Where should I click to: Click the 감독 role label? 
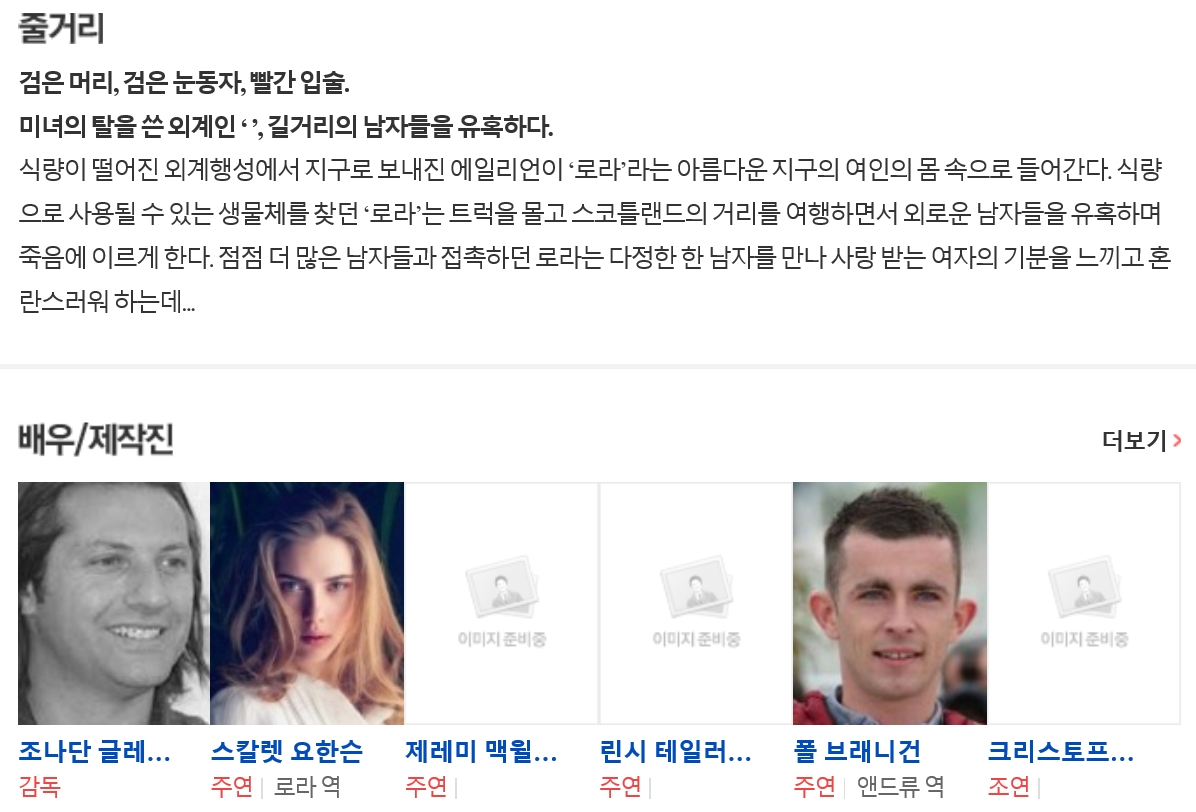tap(40, 786)
